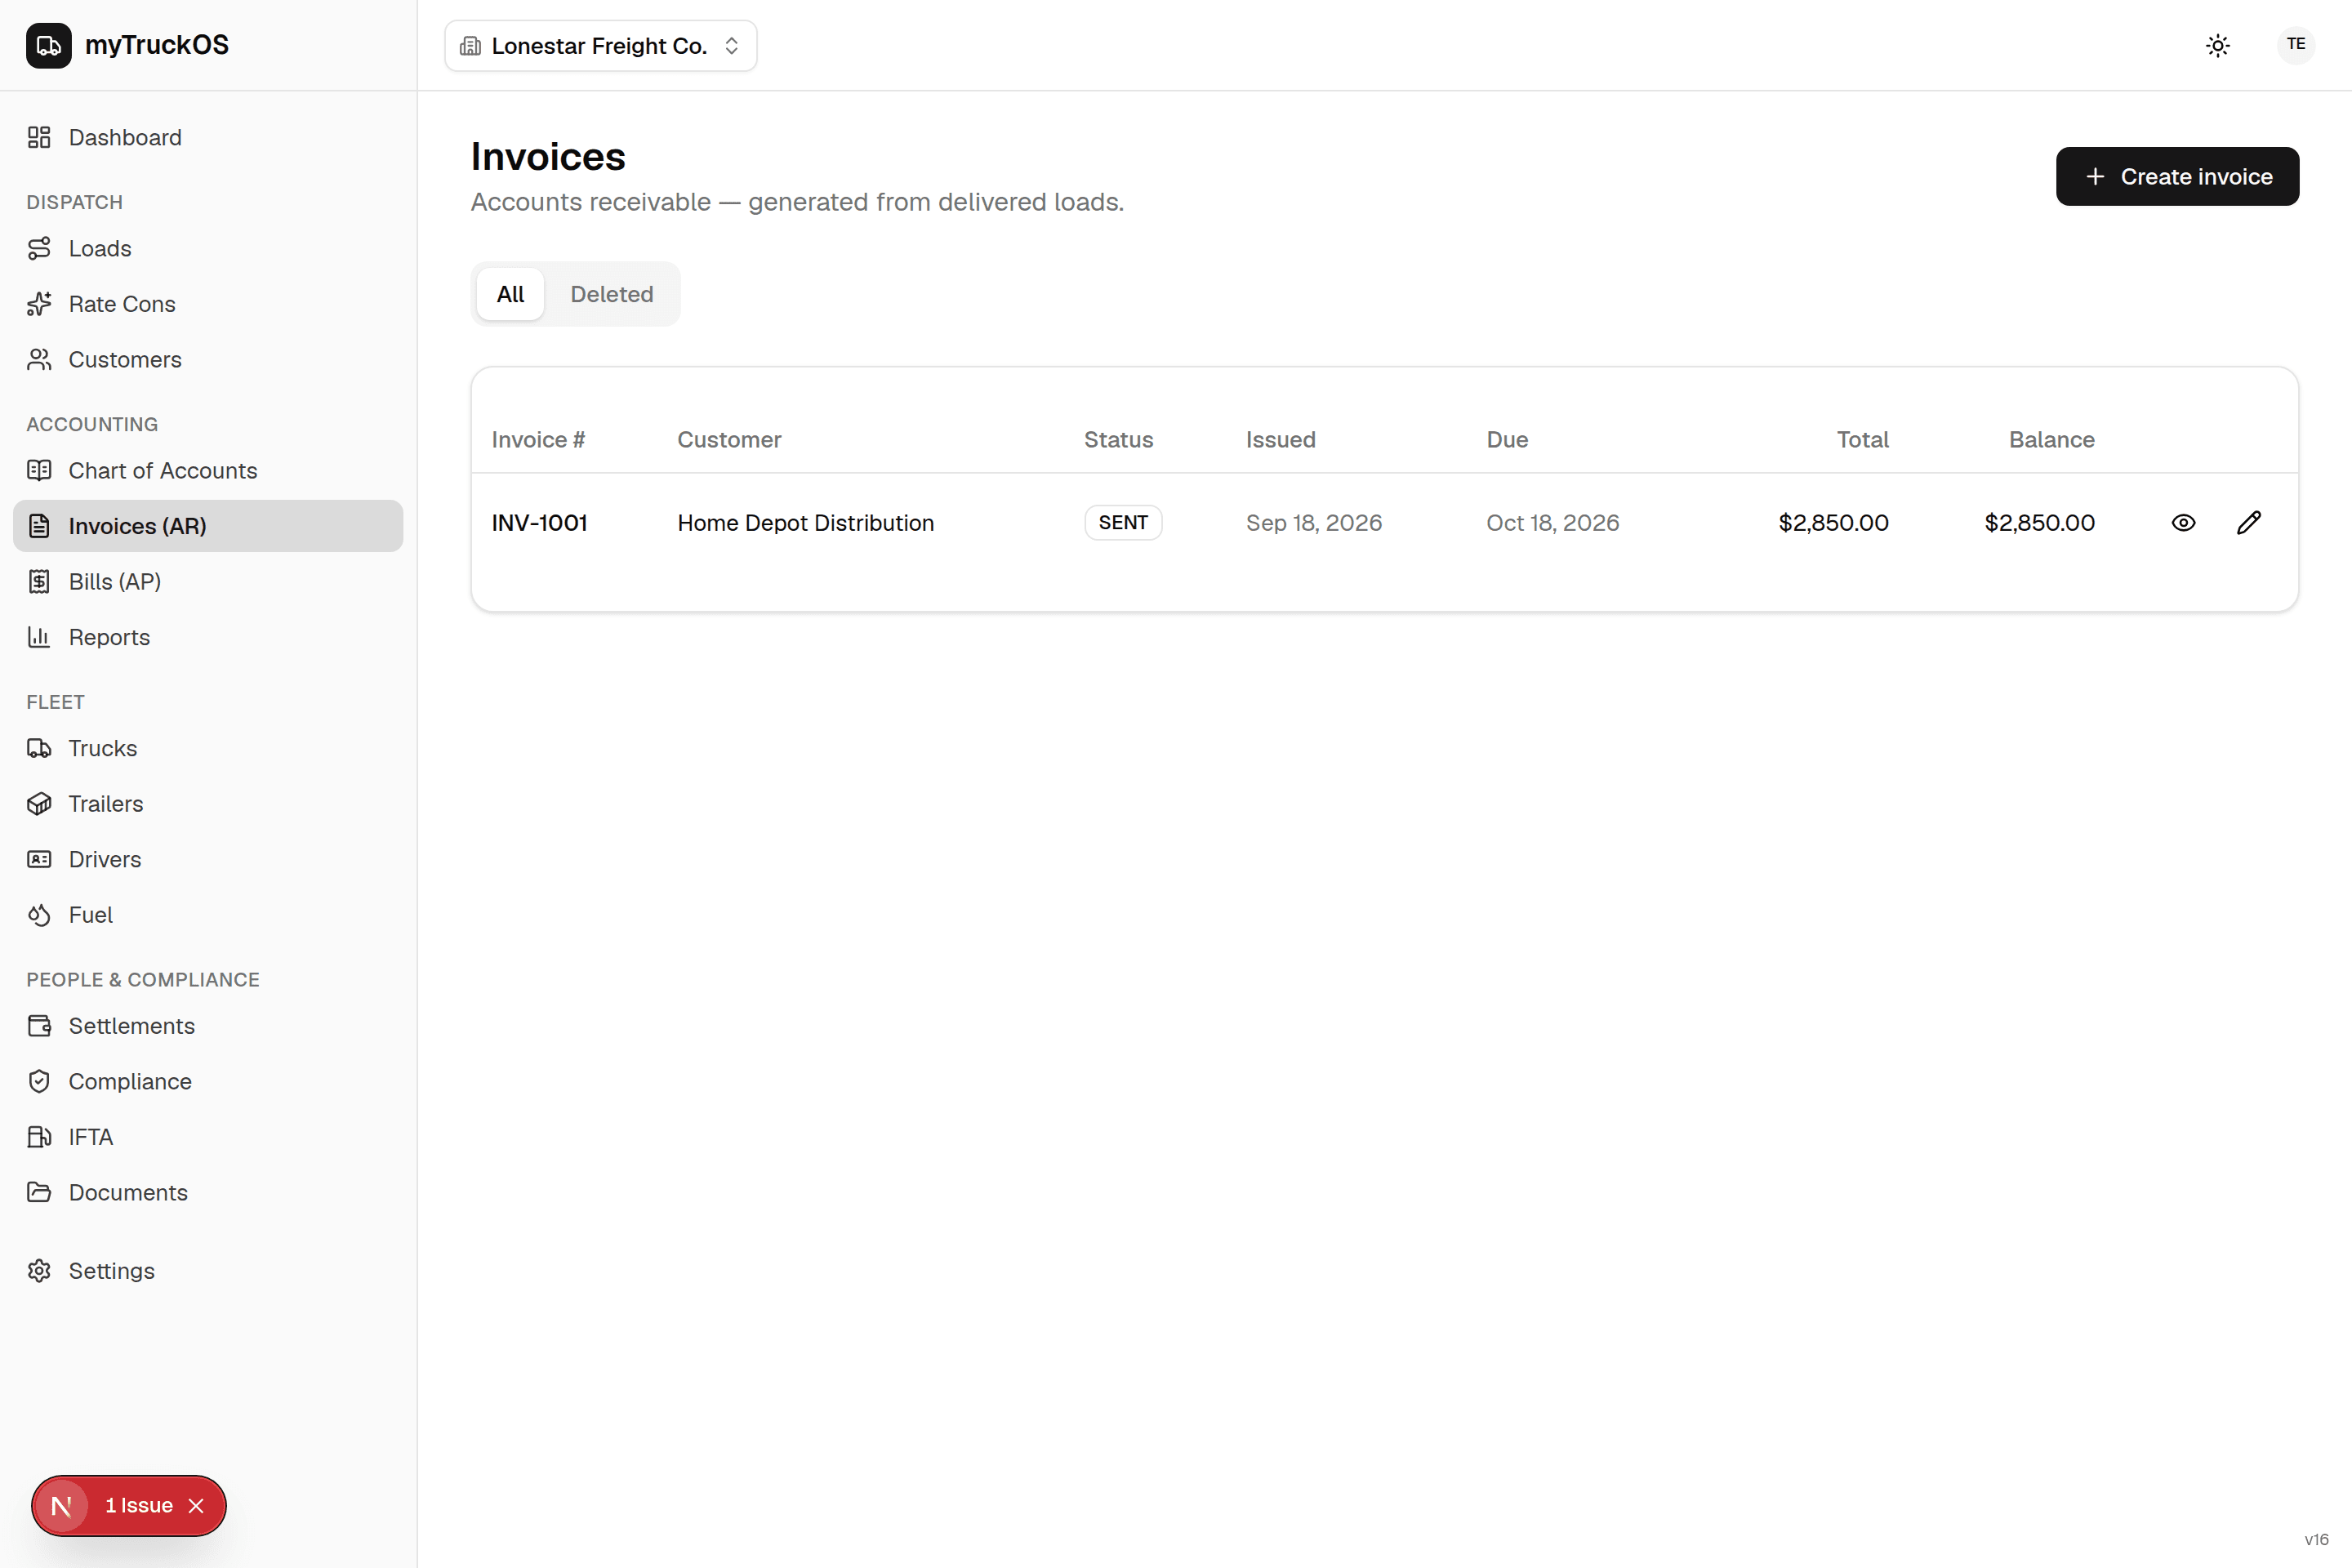Click the Compliance shield icon
Viewport: 2352px width, 1568px height.
[39, 1081]
